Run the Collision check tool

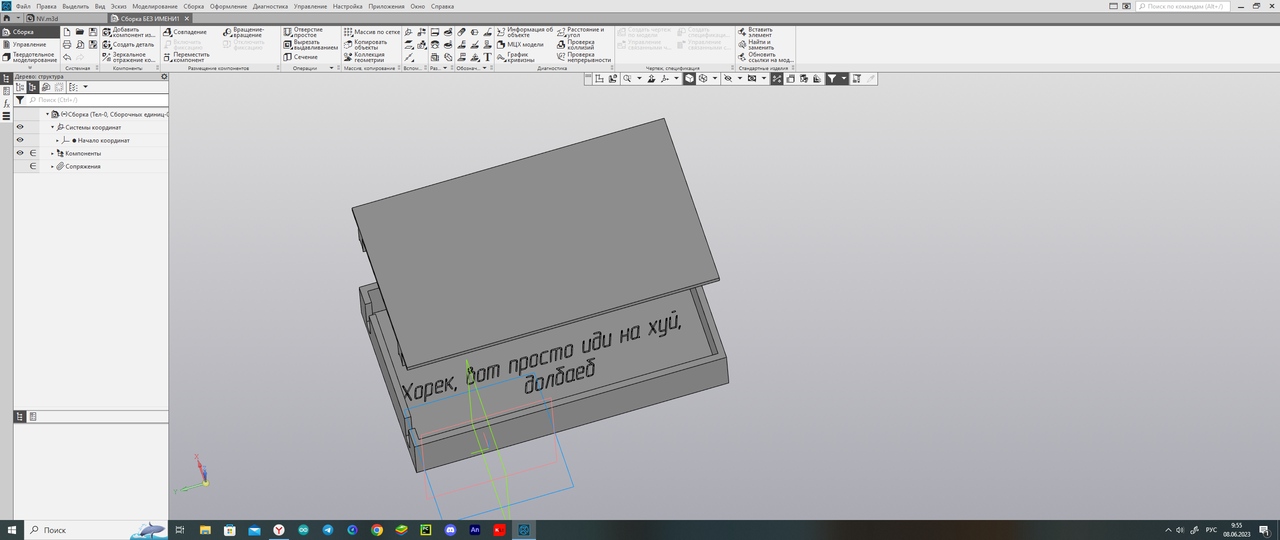coord(577,45)
